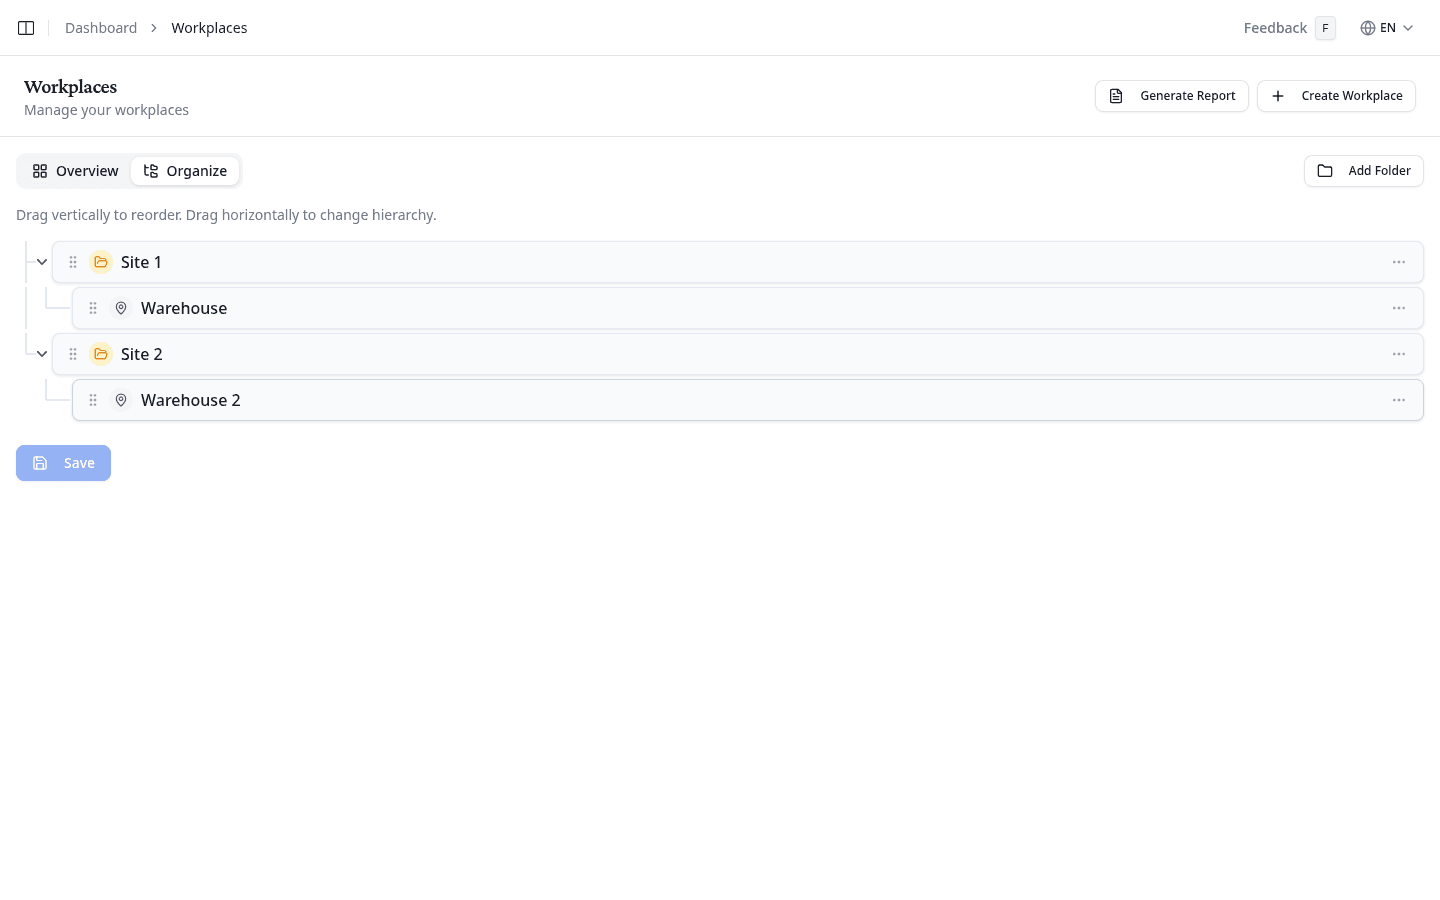Click the location pin icon beside Warehouse
The width and height of the screenshot is (1440, 900).
pyautogui.click(x=121, y=307)
